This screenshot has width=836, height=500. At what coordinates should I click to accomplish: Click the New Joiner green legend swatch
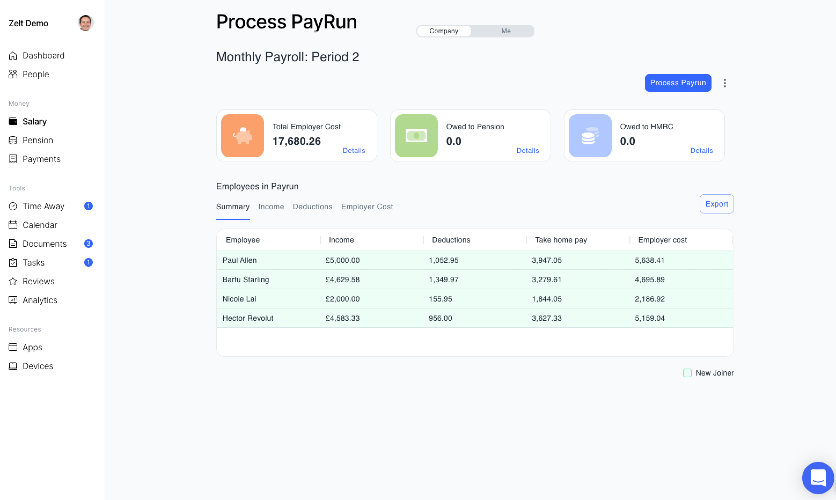(687, 373)
